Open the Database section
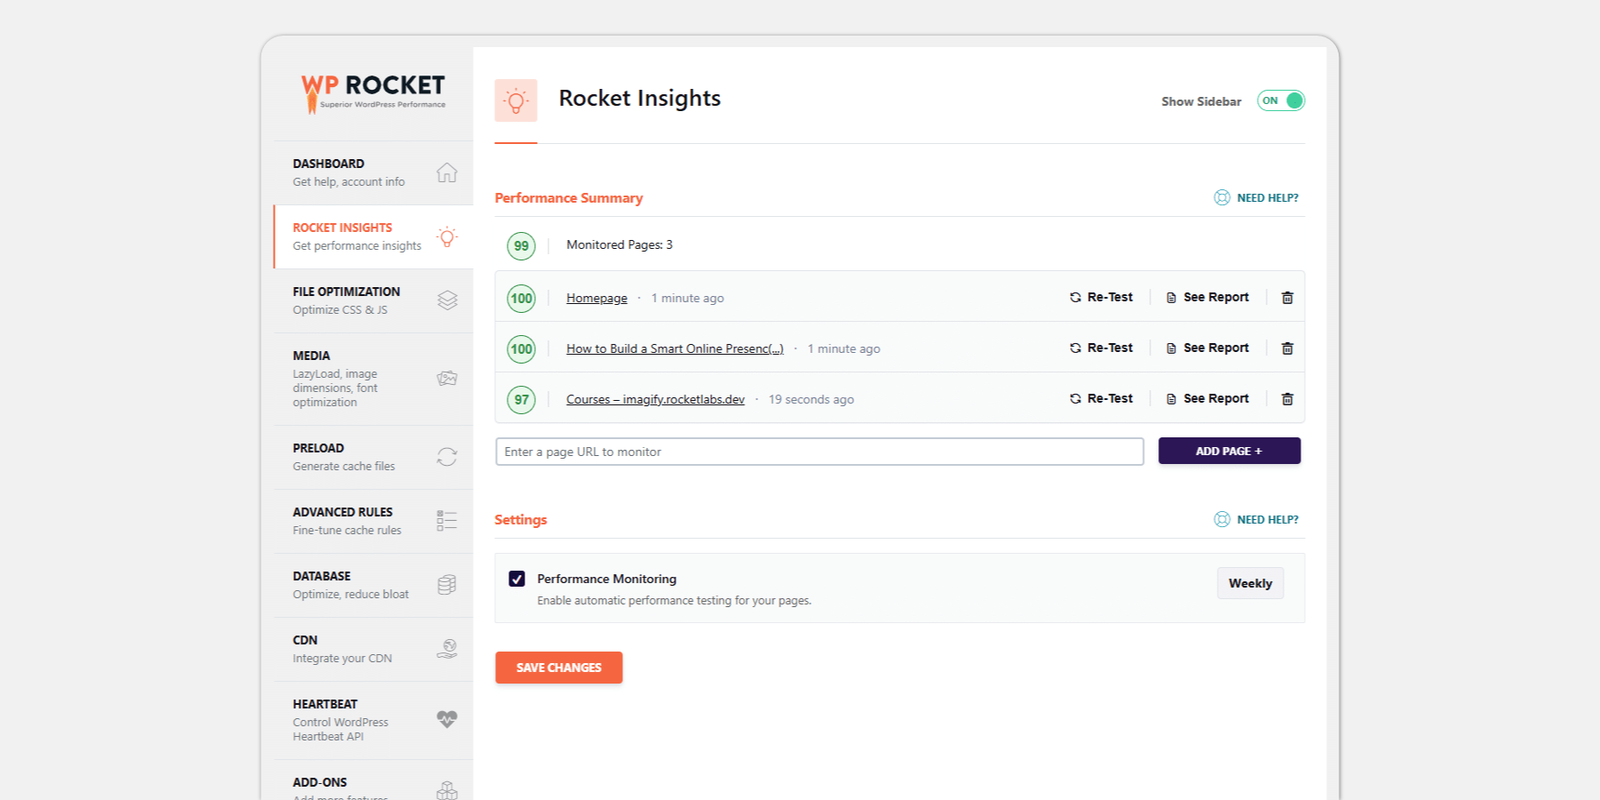The image size is (1600, 800). pyautogui.click(x=373, y=585)
